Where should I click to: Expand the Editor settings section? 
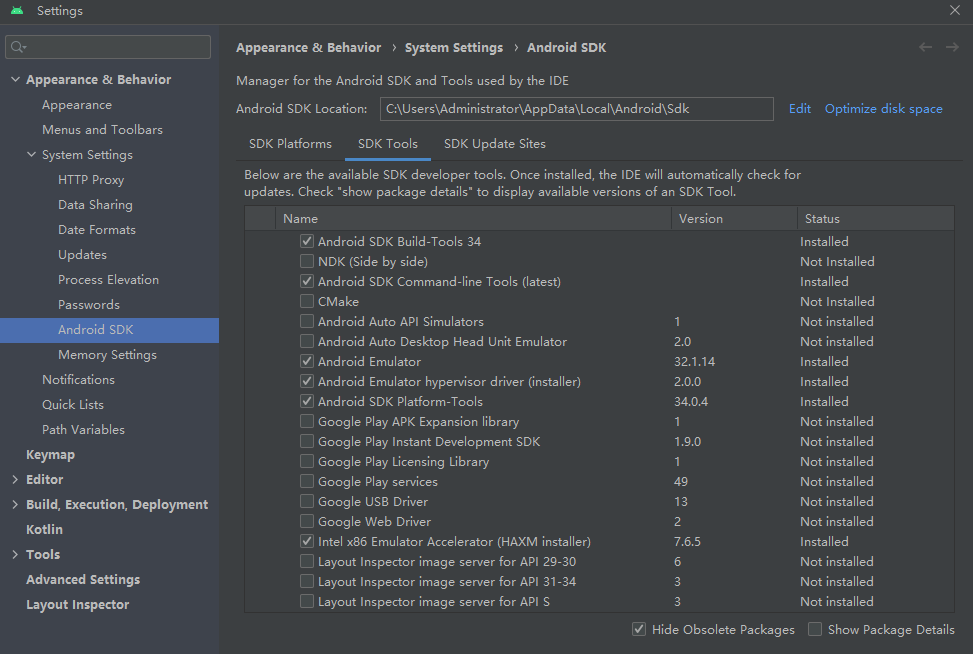15,480
